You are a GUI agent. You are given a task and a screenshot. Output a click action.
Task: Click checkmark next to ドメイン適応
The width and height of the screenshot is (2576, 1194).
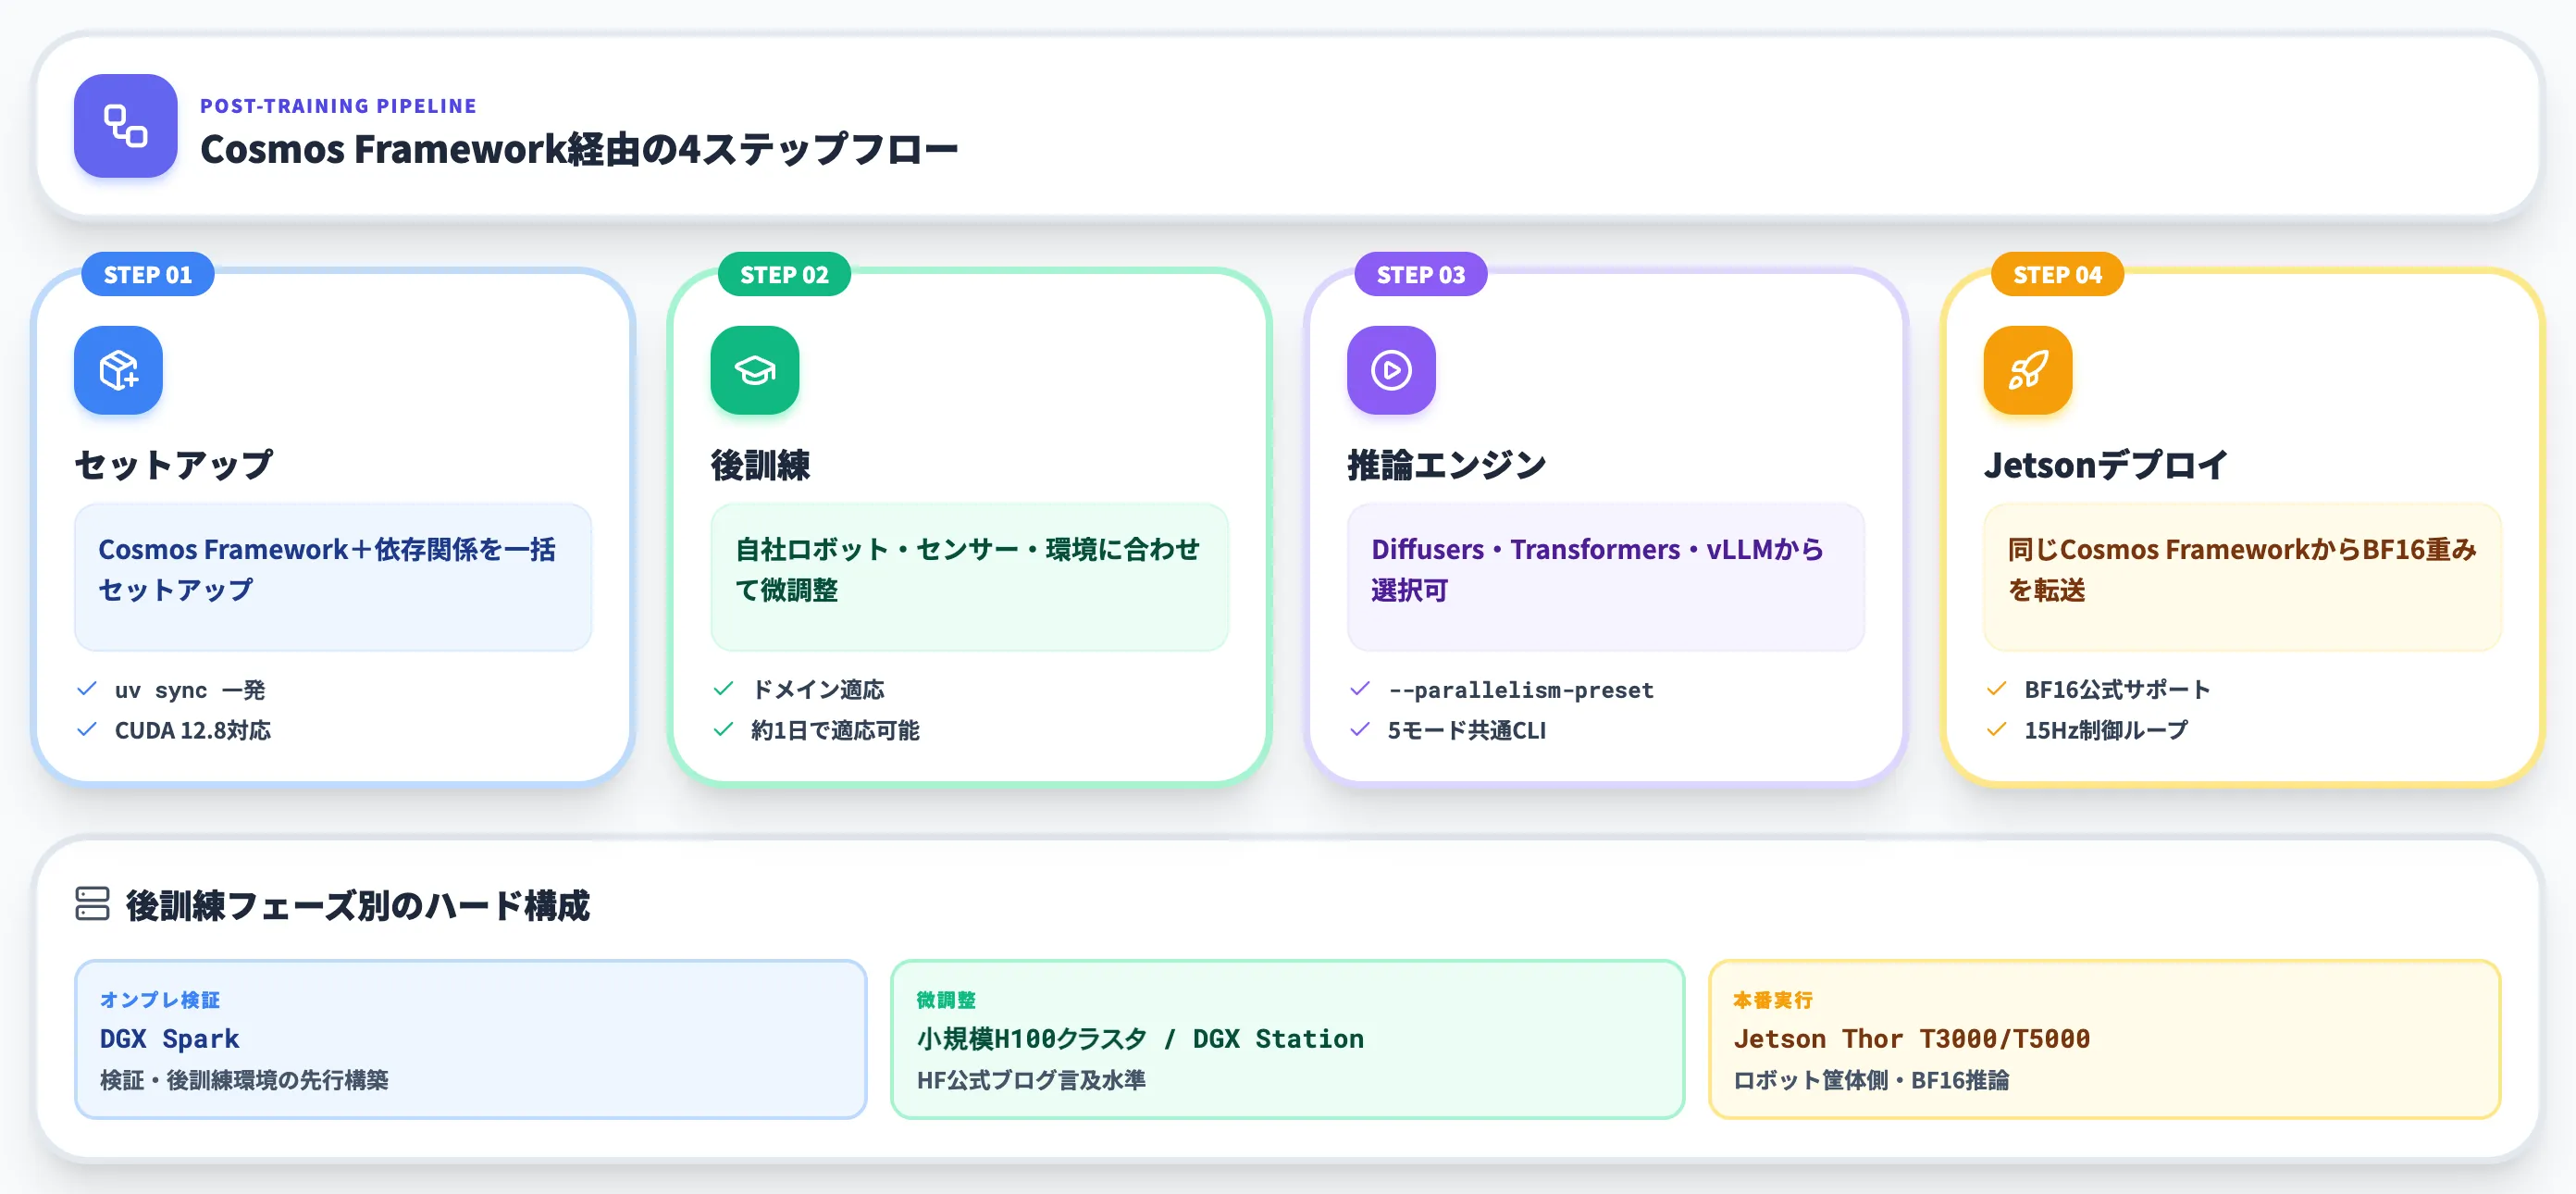point(724,689)
